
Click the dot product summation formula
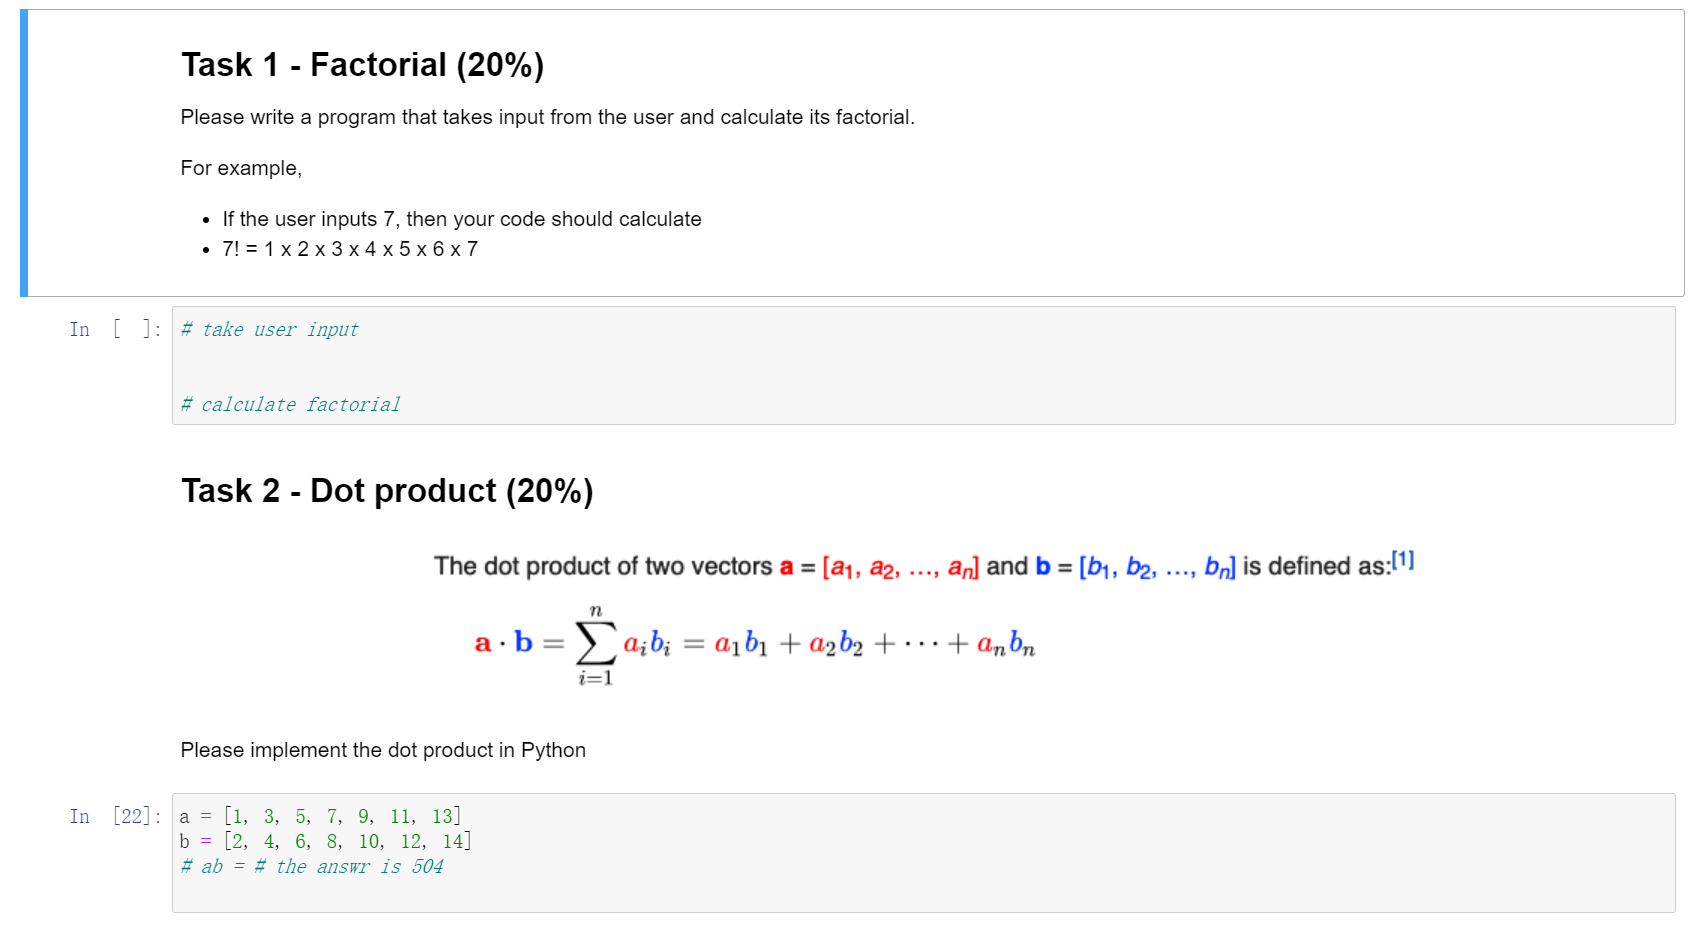755,645
